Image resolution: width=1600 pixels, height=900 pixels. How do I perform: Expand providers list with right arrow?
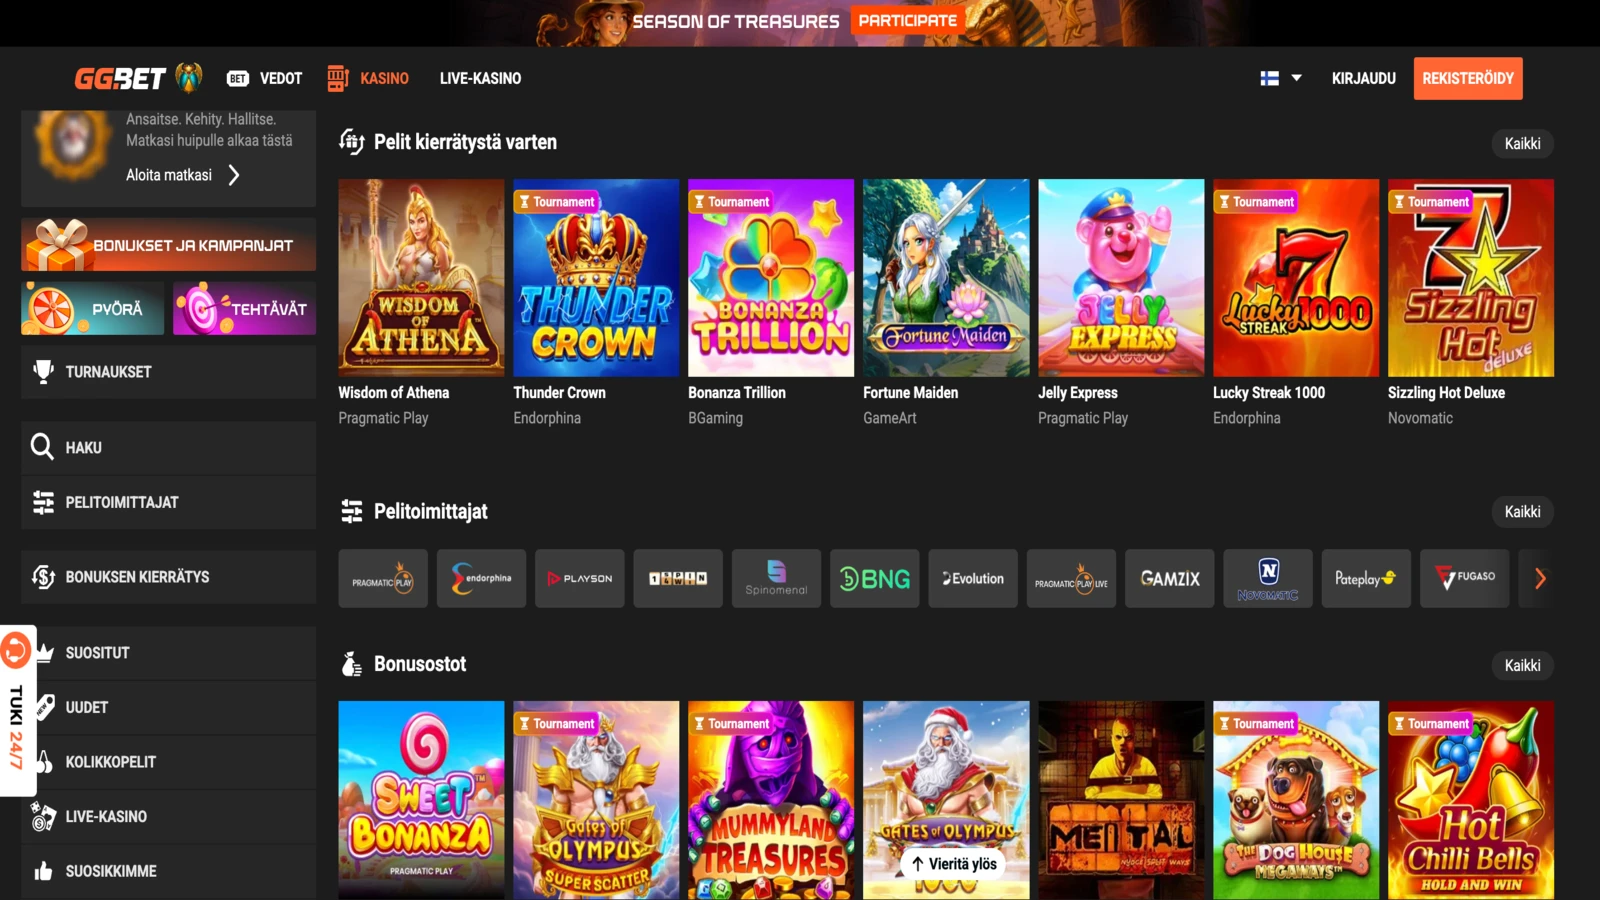[x=1540, y=579]
